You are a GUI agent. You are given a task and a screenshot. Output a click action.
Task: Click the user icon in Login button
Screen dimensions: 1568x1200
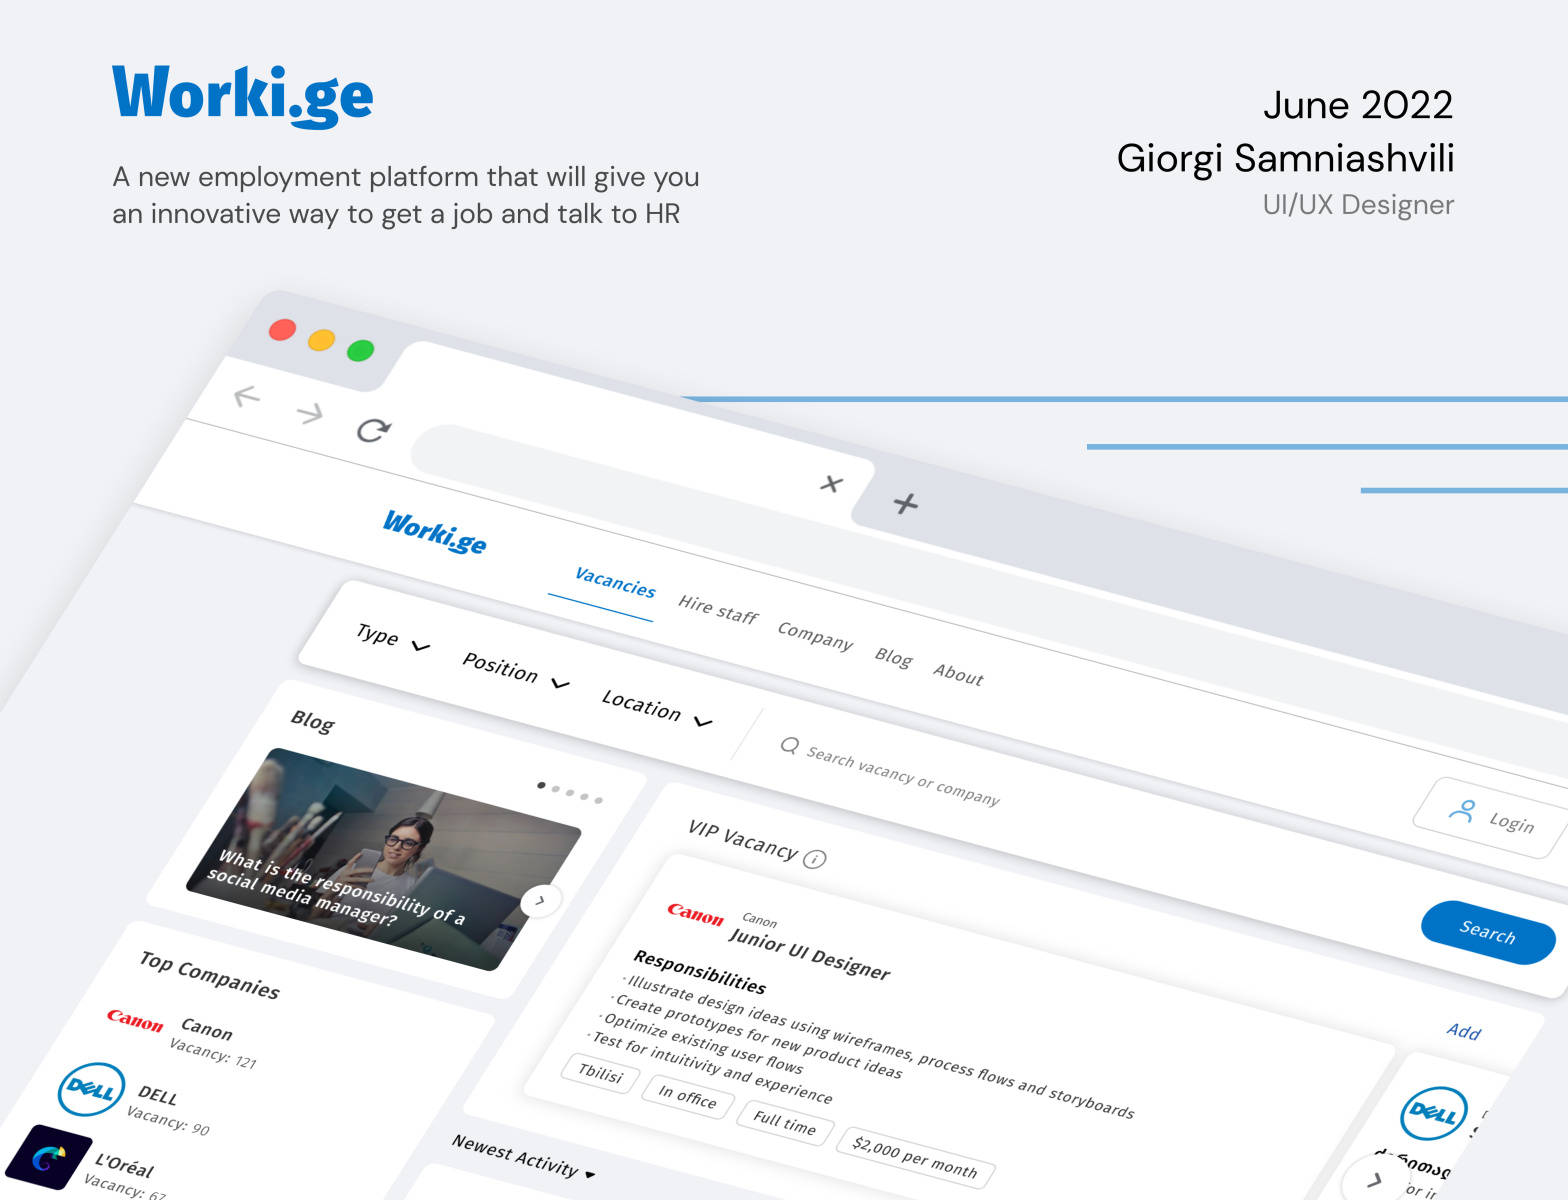(x=1461, y=811)
